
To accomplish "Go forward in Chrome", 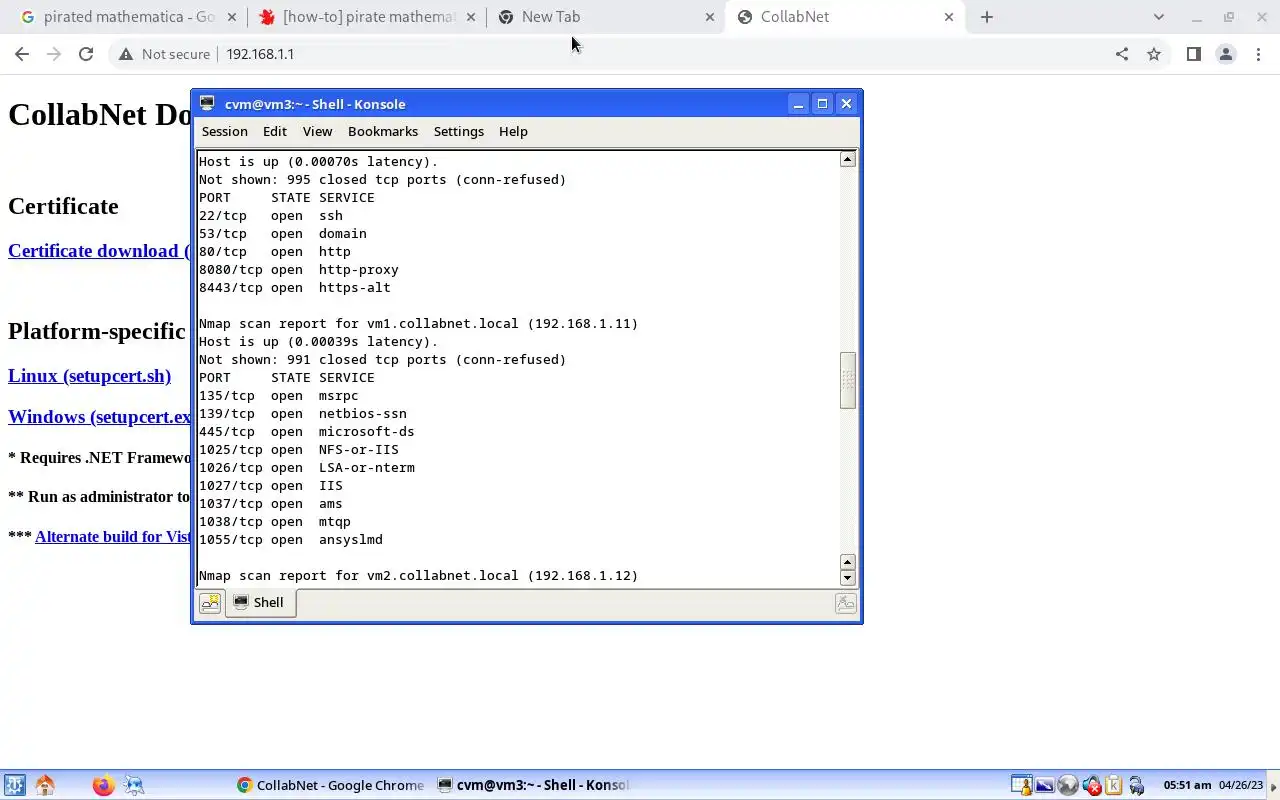I will point(54,54).
